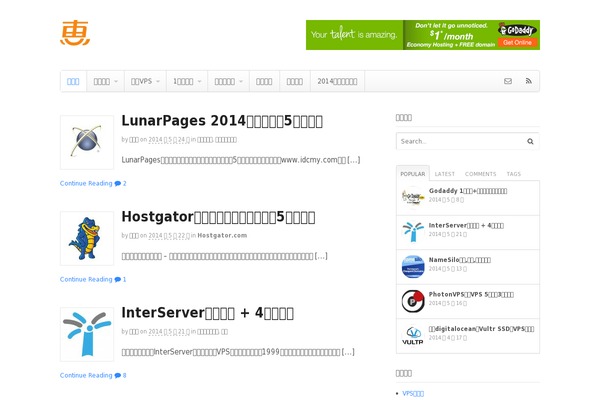Screen dimensions: 600x400
Task: Continue Reading the InterServer post
Action: pyautogui.click(x=86, y=376)
